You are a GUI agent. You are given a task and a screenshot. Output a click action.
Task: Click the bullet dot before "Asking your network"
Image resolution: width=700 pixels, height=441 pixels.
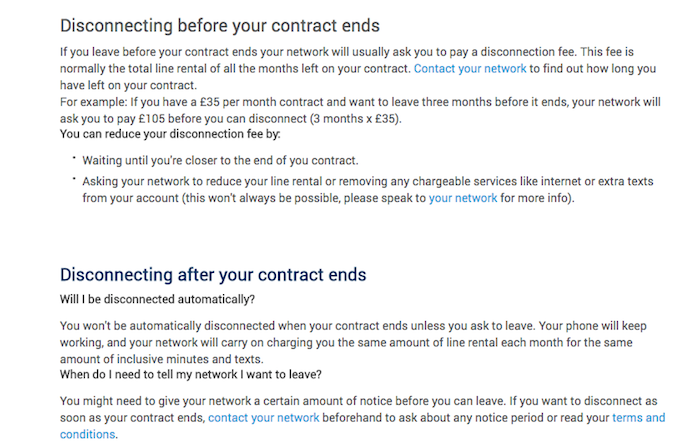tap(74, 179)
